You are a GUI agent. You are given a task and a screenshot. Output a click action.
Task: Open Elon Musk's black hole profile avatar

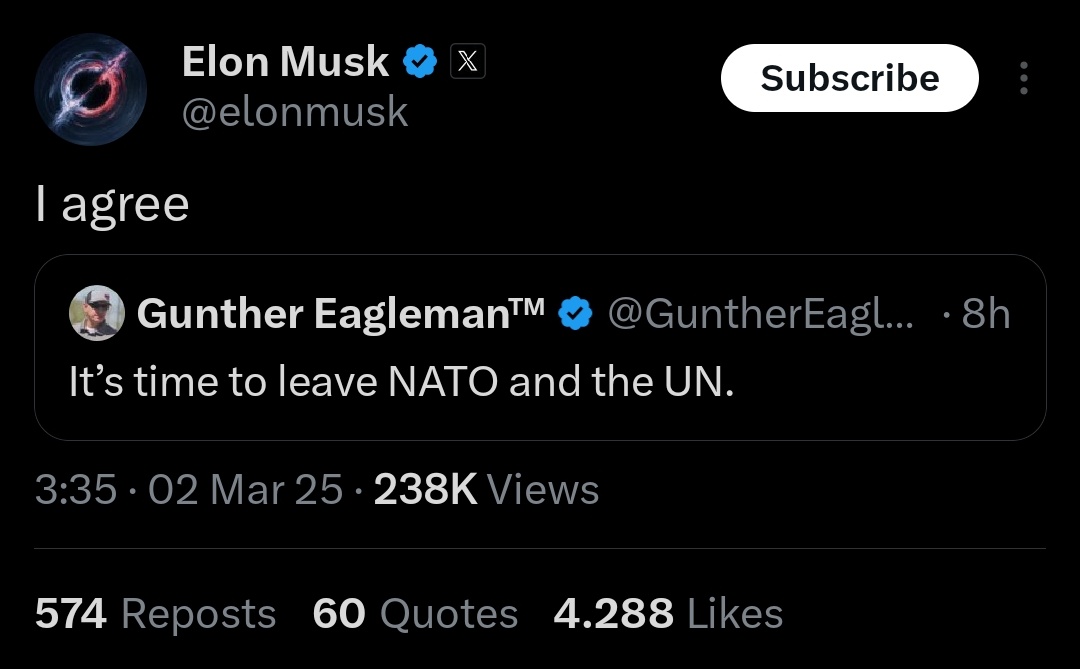pos(90,89)
